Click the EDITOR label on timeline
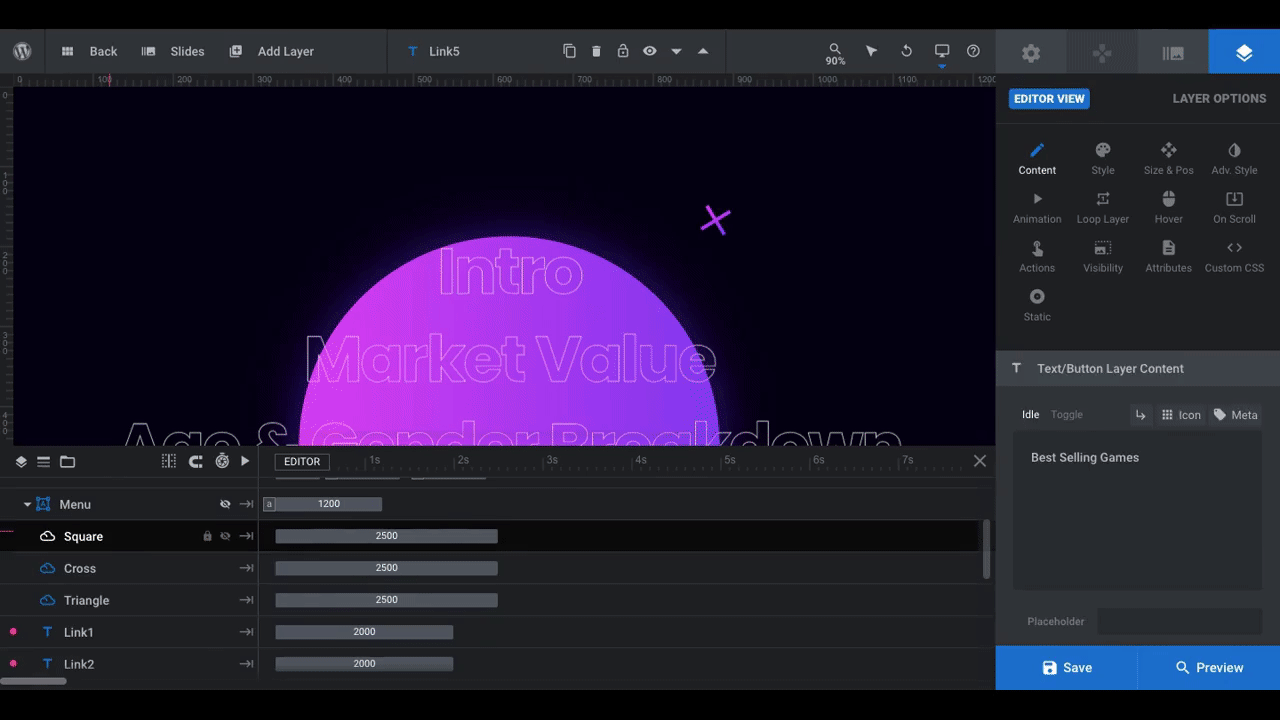 302,461
